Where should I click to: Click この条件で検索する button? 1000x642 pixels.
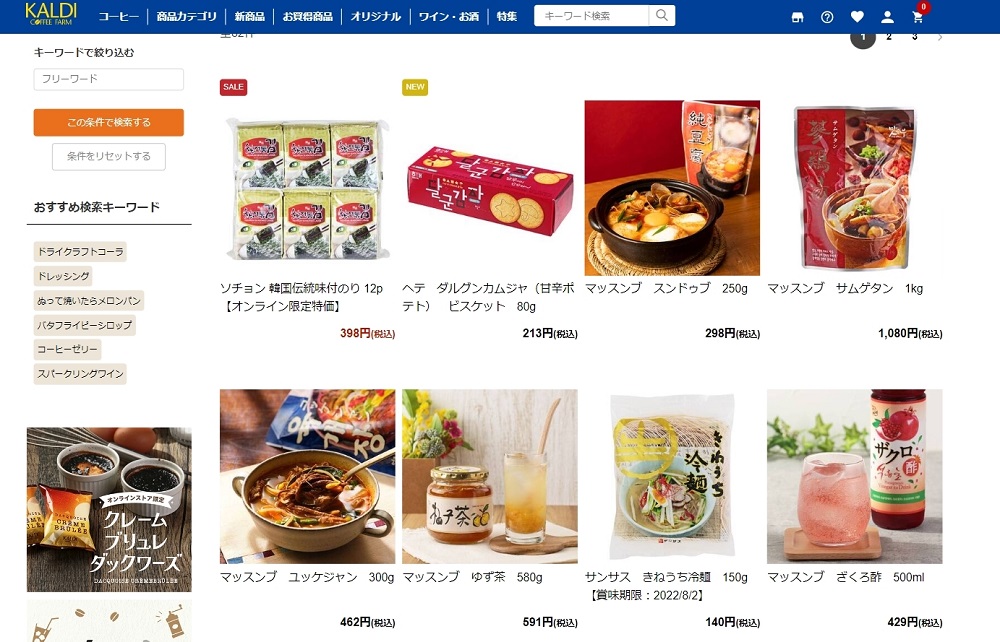point(108,122)
